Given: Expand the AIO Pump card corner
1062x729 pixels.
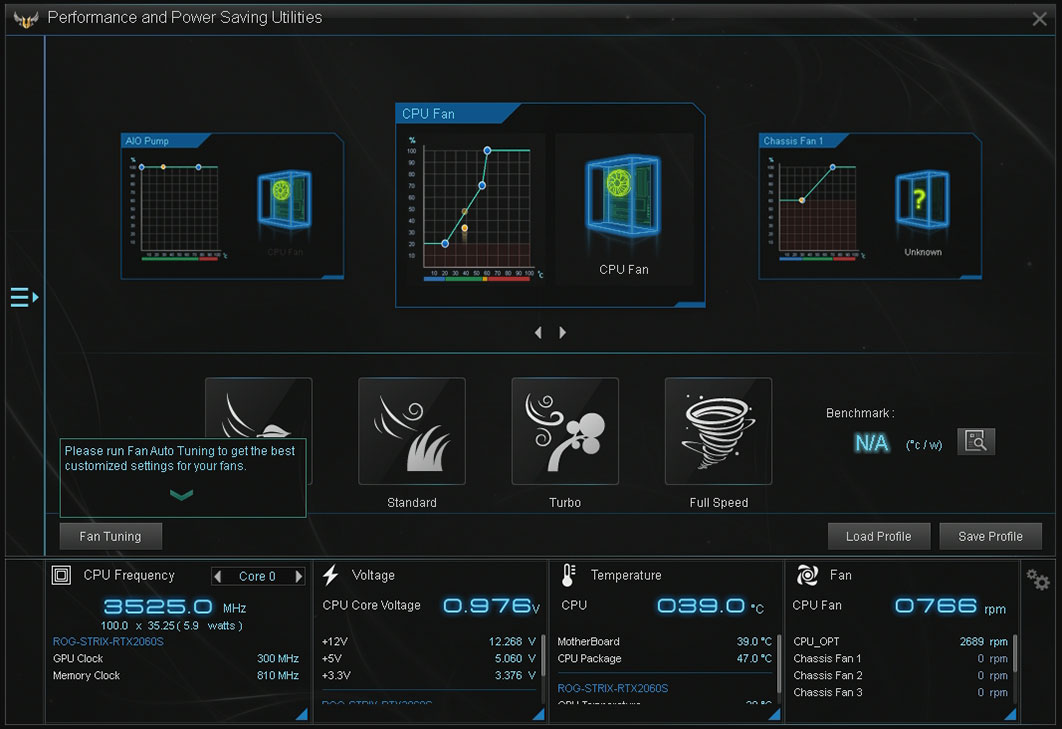Looking at the screenshot, I should point(333,276).
